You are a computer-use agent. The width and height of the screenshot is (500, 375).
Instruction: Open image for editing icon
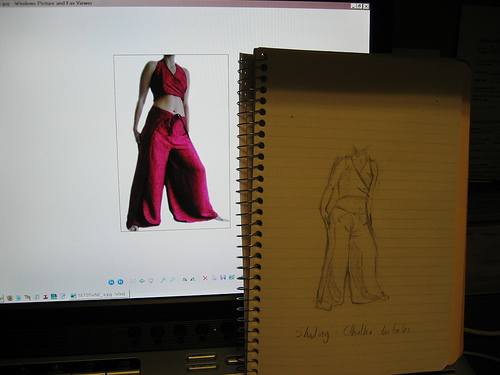point(232,277)
